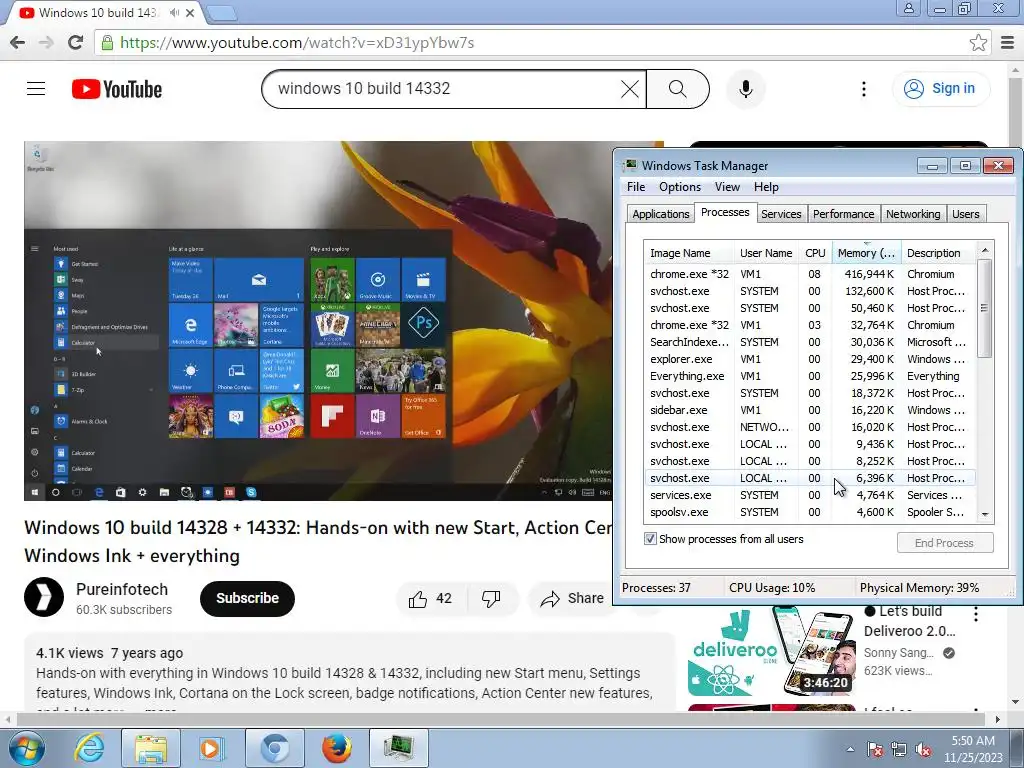The height and width of the screenshot is (768, 1024).
Task: Click the YouTube search magnifier button
Action: (x=678, y=89)
